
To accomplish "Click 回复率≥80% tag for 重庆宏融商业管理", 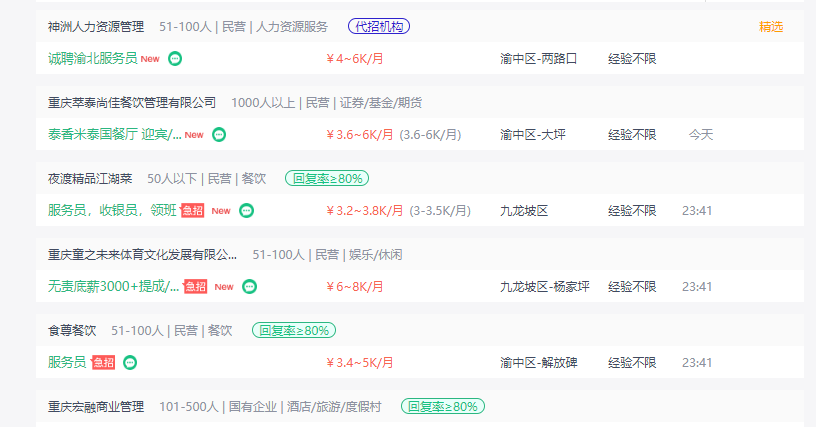I will coord(443,406).
